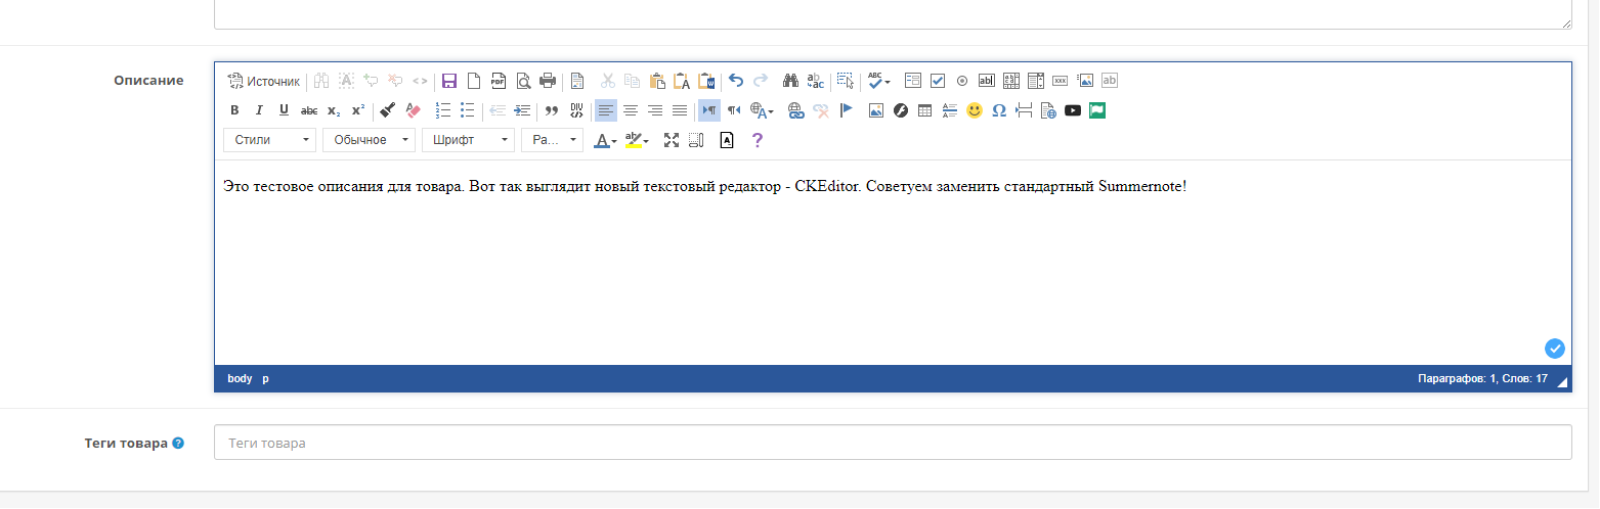The width and height of the screenshot is (1600, 509).
Task: Insert a numbered list
Action: [x=443, y=111]
